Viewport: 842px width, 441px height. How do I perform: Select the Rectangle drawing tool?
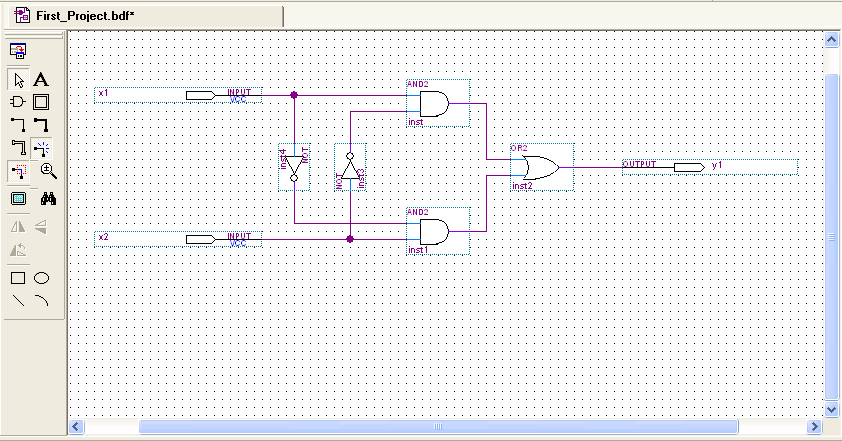[18, 278]
